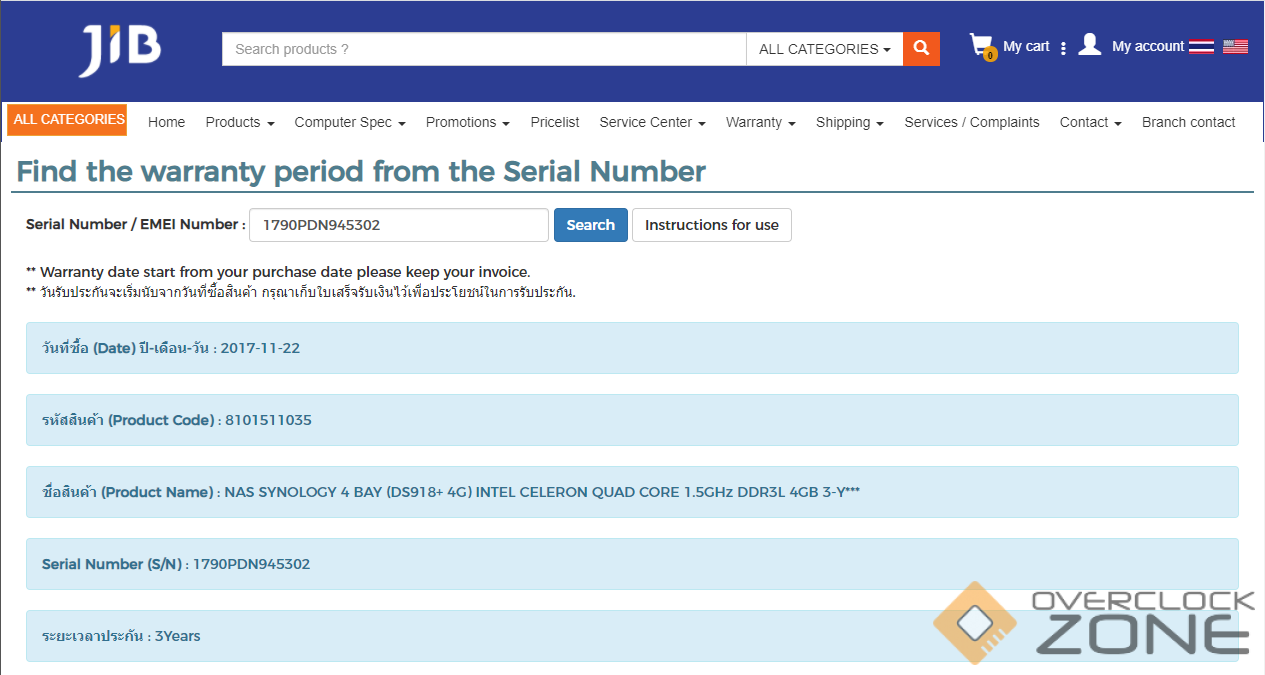Expand the Shipping menu

coord(850,122)
